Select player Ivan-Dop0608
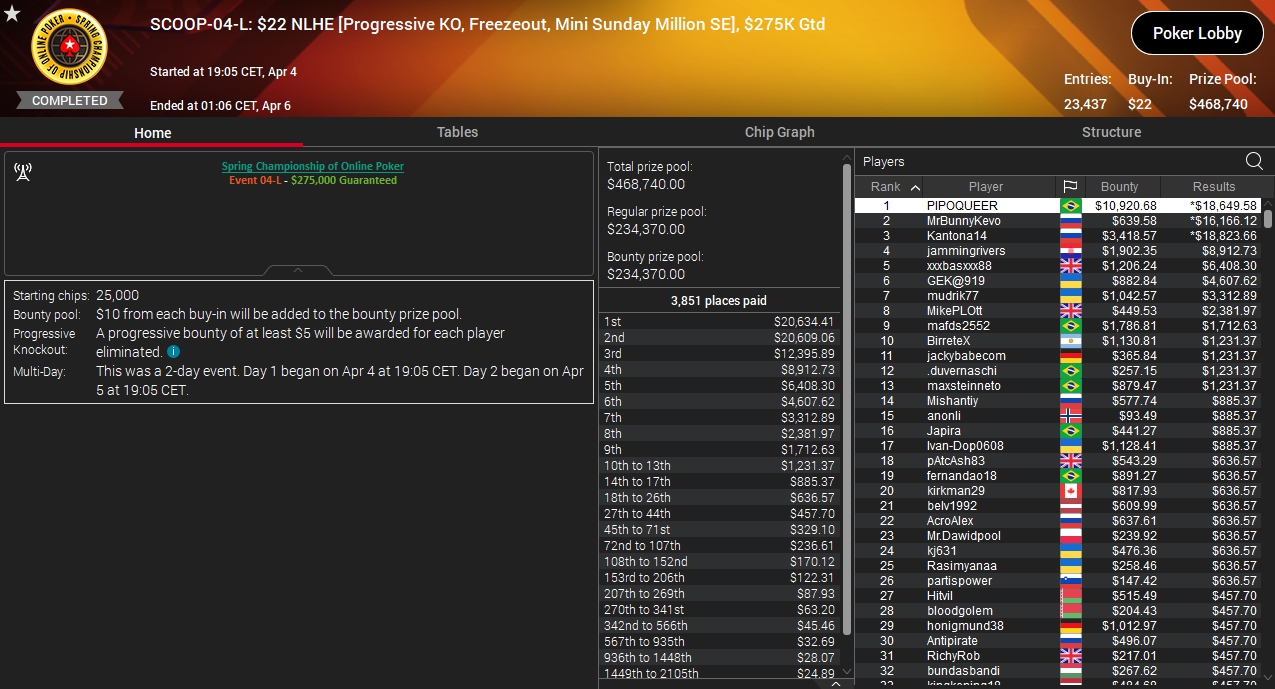The image size is (1275, 689). (965, 445)
